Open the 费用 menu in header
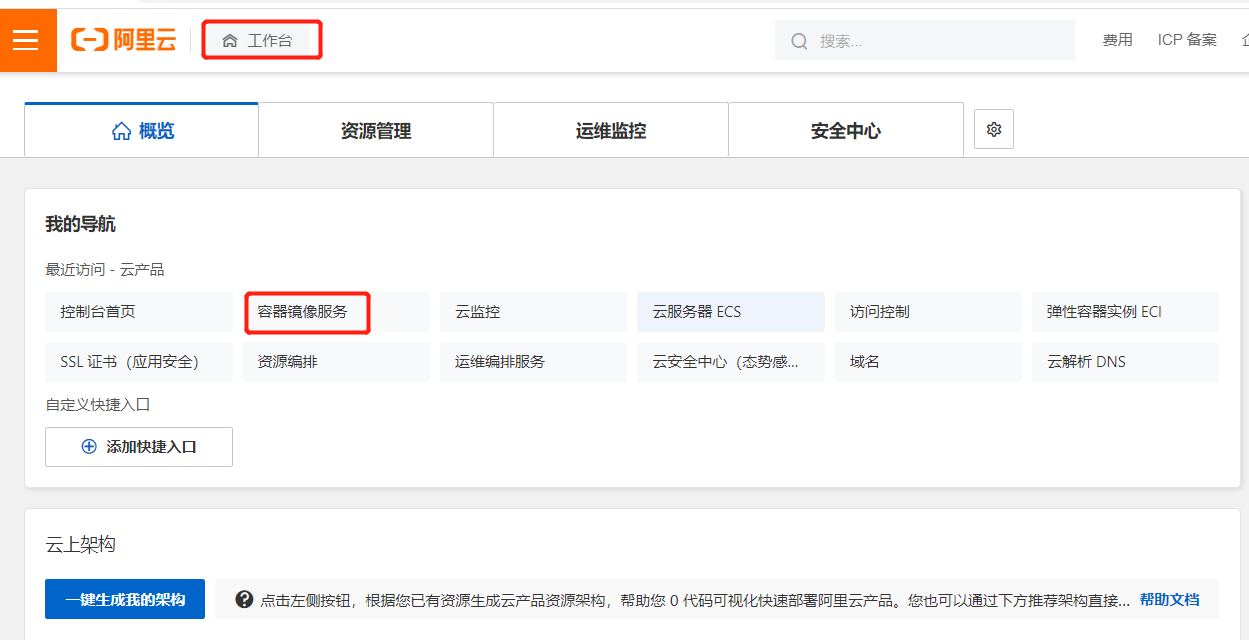Screen dimensions: 1249x640 (1117, 40)
